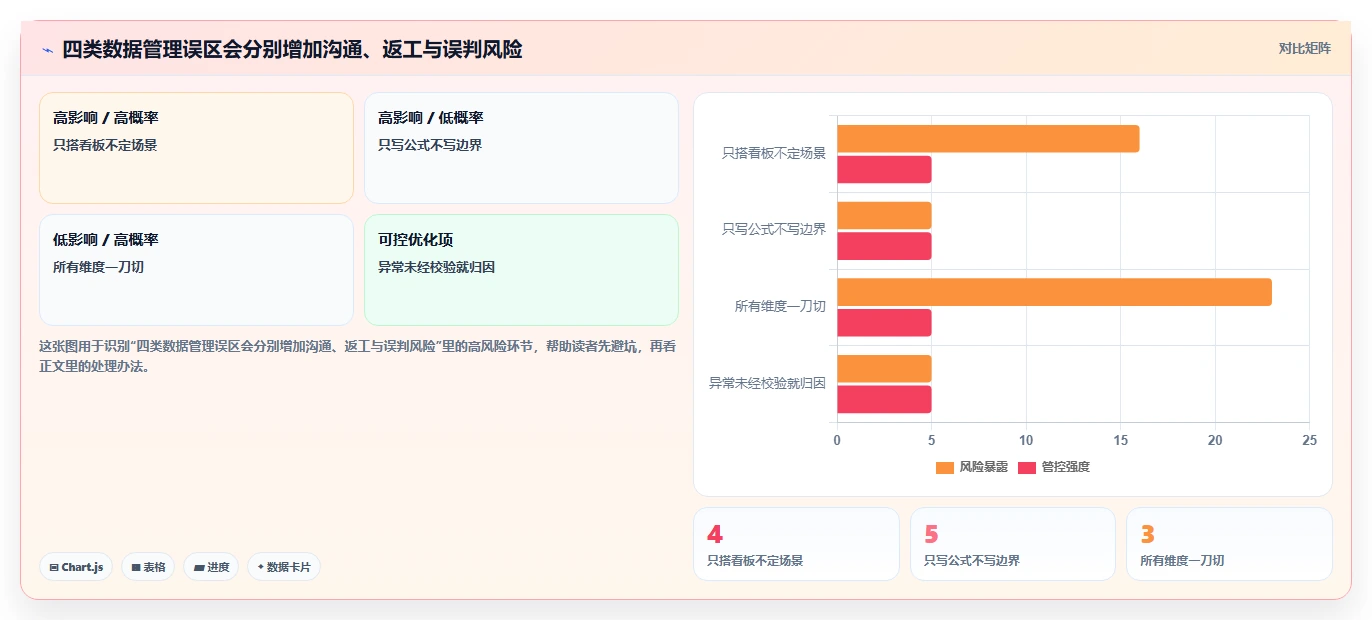Click y-axis label 只搭看板不定场景

pyautogui.click(x=774, y=154)
